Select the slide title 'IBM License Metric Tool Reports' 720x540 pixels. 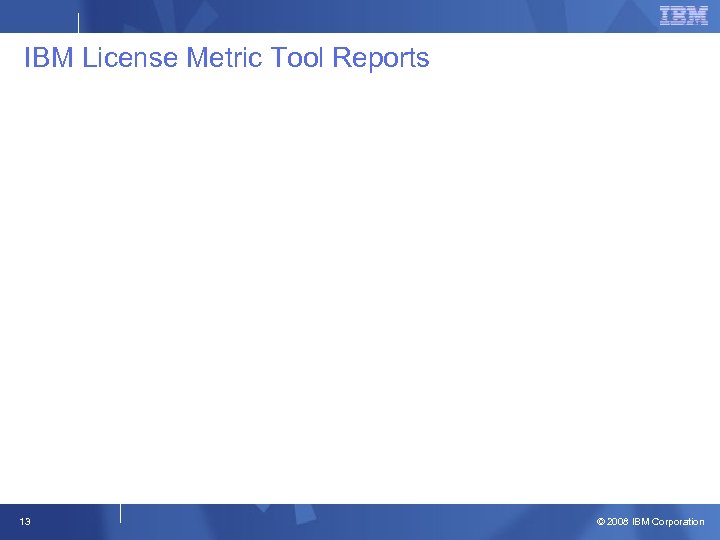[226, 57]
